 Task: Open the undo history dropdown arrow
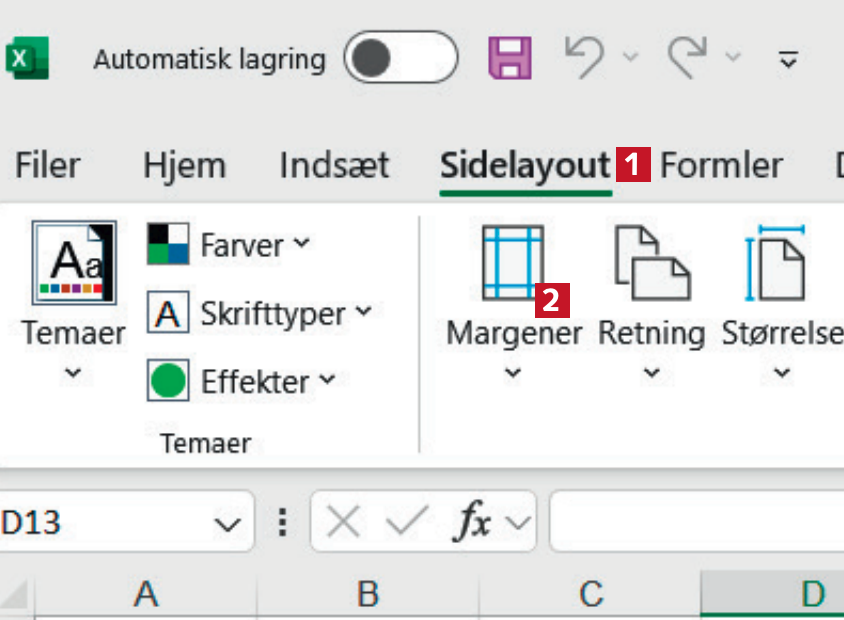click(630, 58)
